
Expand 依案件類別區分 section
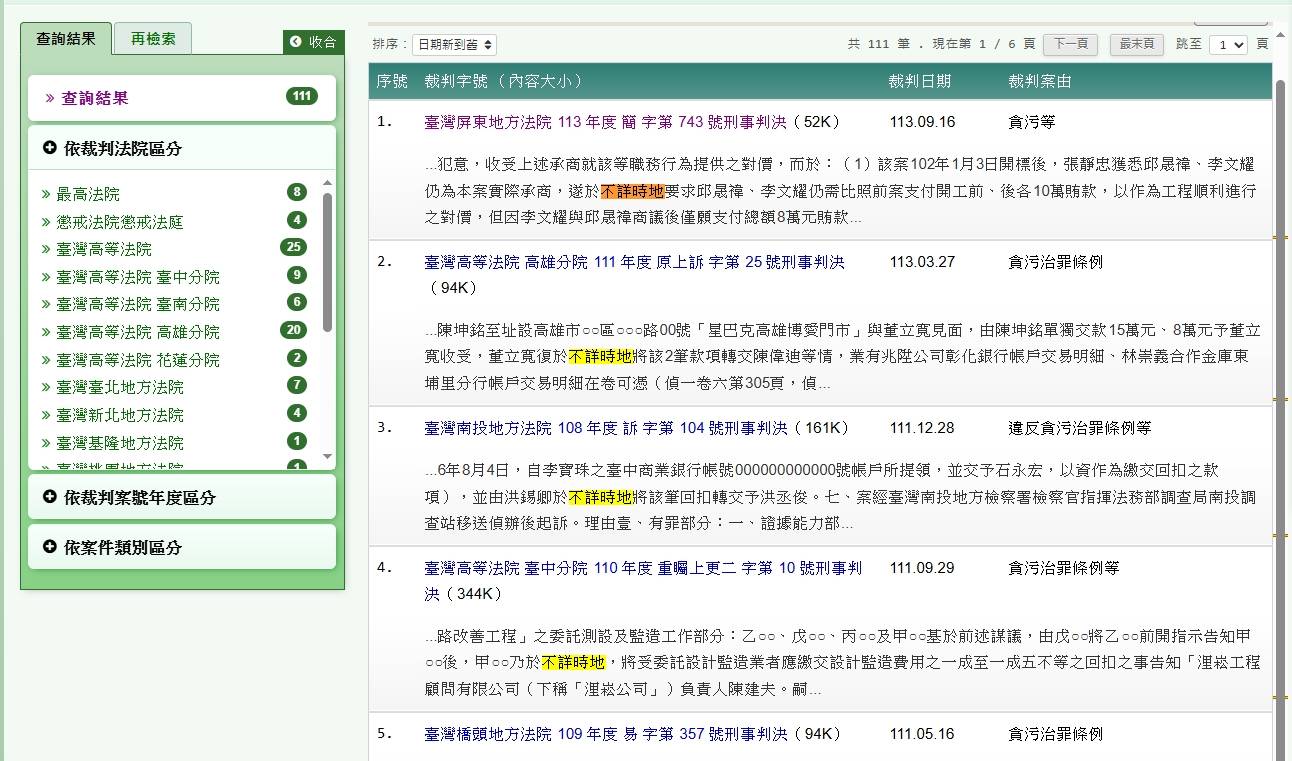click(181, 547)
